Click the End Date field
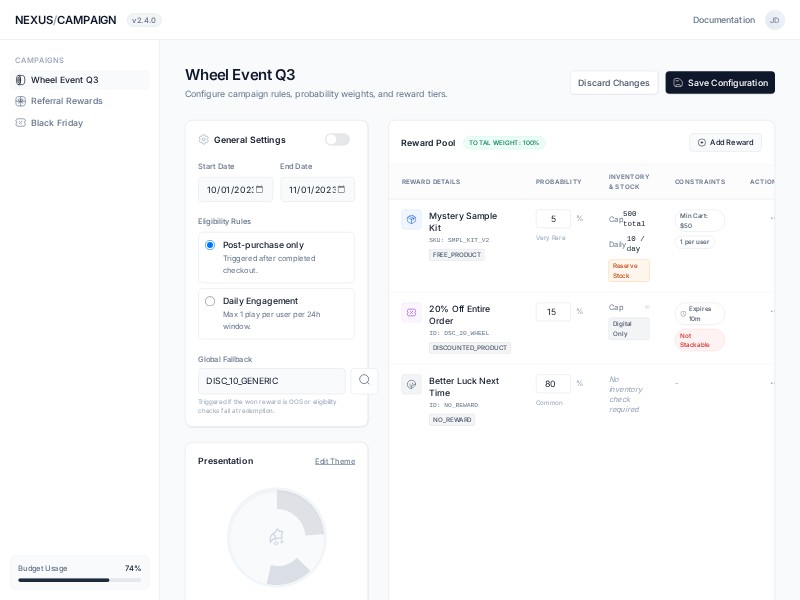 pos(317,190)
